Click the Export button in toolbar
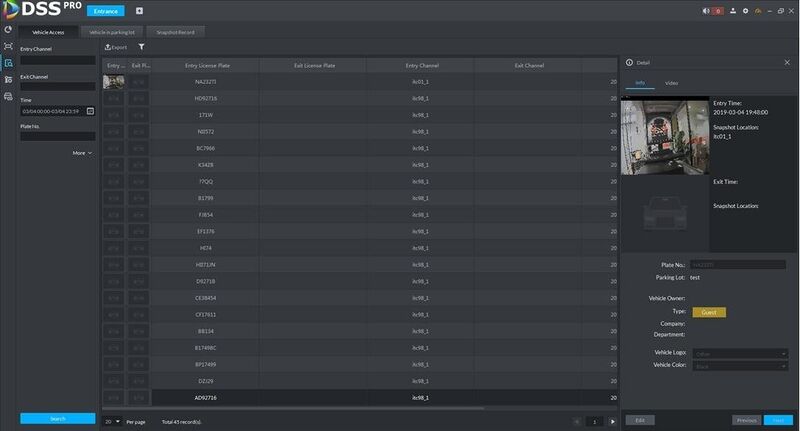This screenshot has height=431, width=800. pyautogui.click(x=116, y=47)
